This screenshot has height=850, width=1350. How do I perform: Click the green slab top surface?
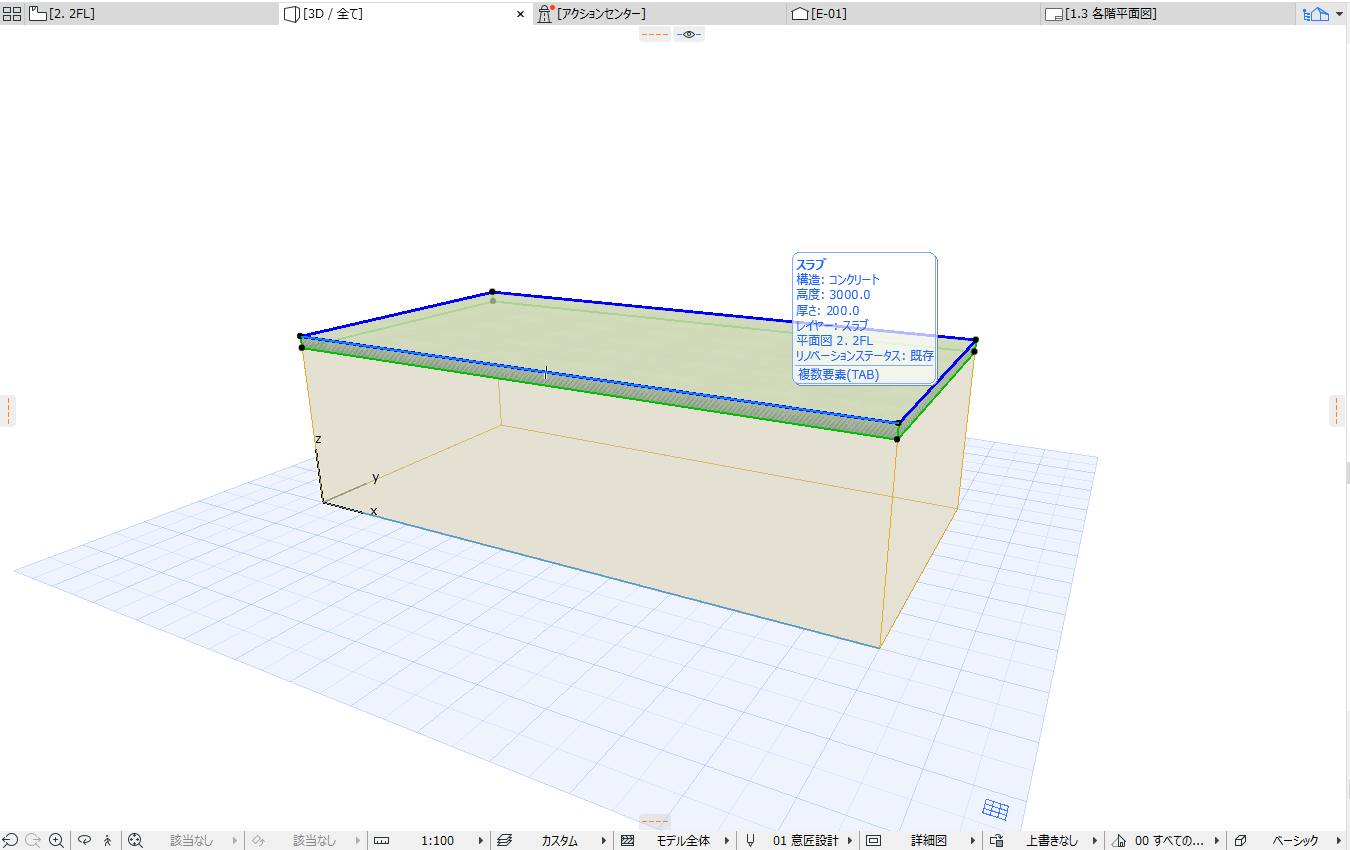point(640,350)
